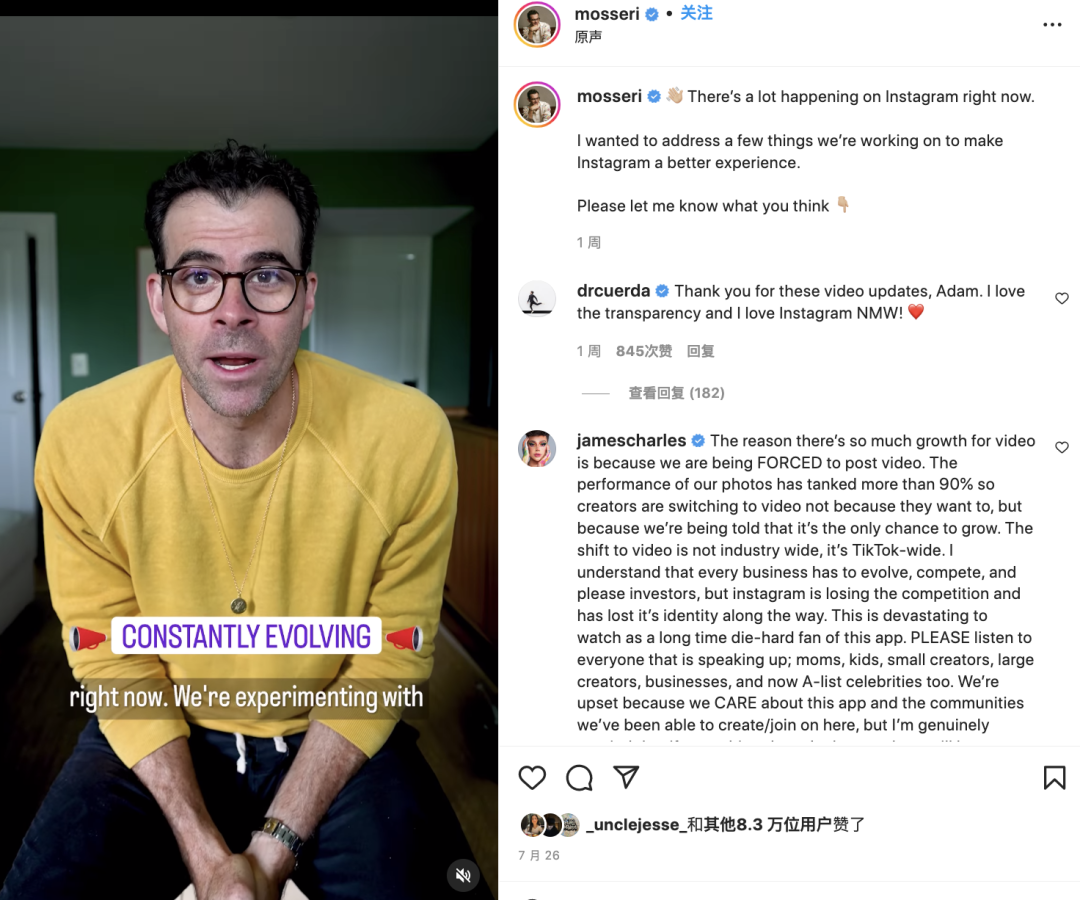This screenshot has height=900, width=1080.
Task: Open comment bubble icon under the post
Action: click(x=579, y=778)
